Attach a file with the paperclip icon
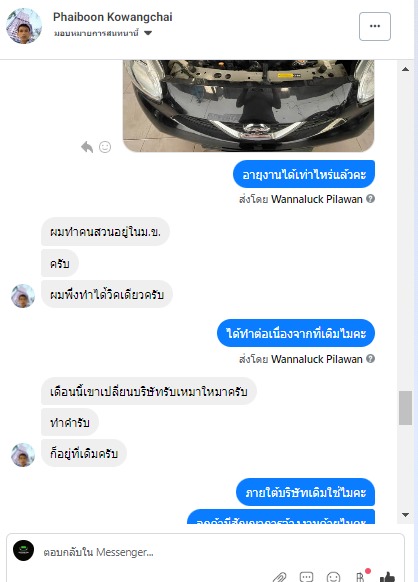The width and height of the screenshot is (418, 582). click(x=279, y=577)
